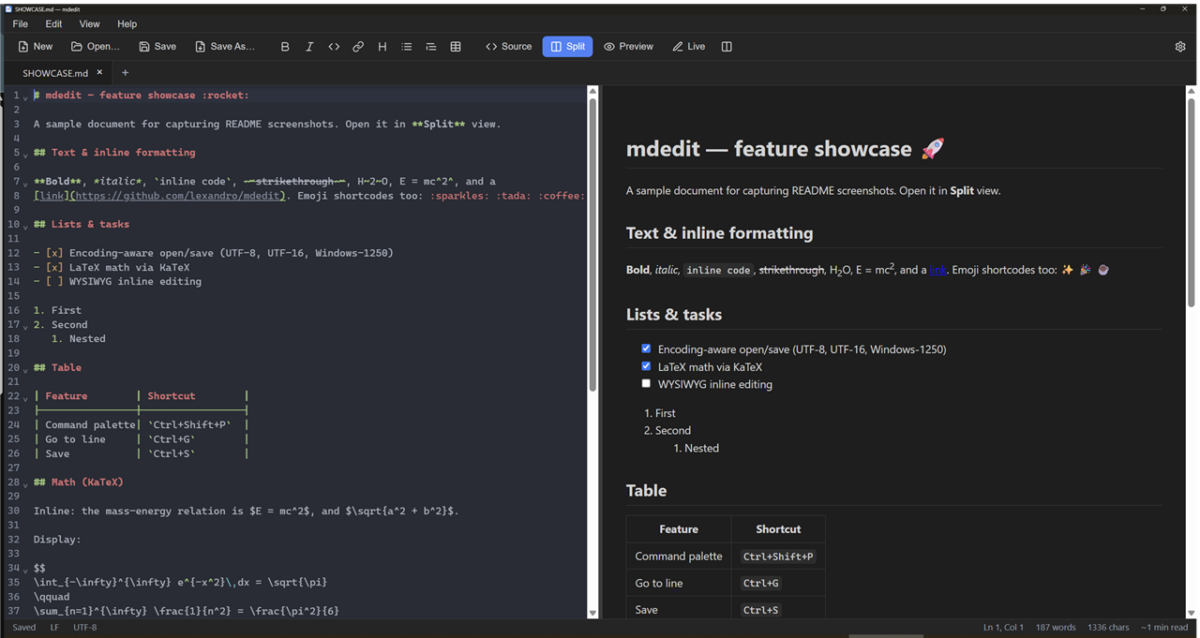This screenshot has height=638, width=1200.
Task: Toggle the side panel layout icon
Action: click(727, 47)
